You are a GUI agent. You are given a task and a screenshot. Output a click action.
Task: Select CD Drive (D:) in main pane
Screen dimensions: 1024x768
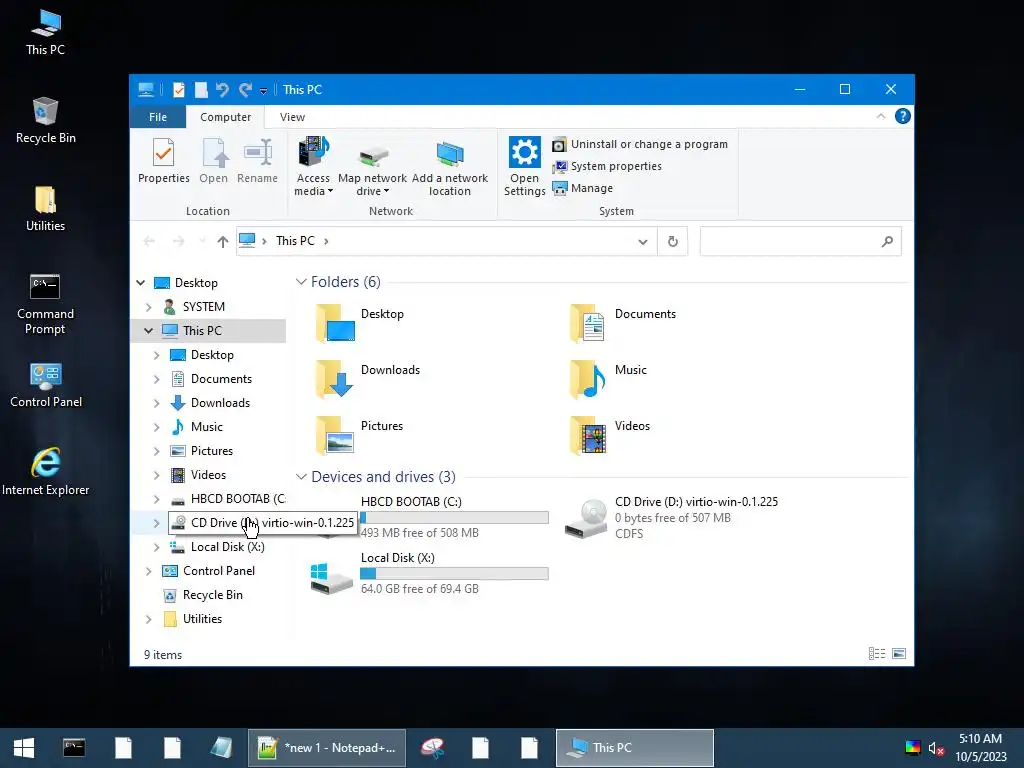point(671,517)
